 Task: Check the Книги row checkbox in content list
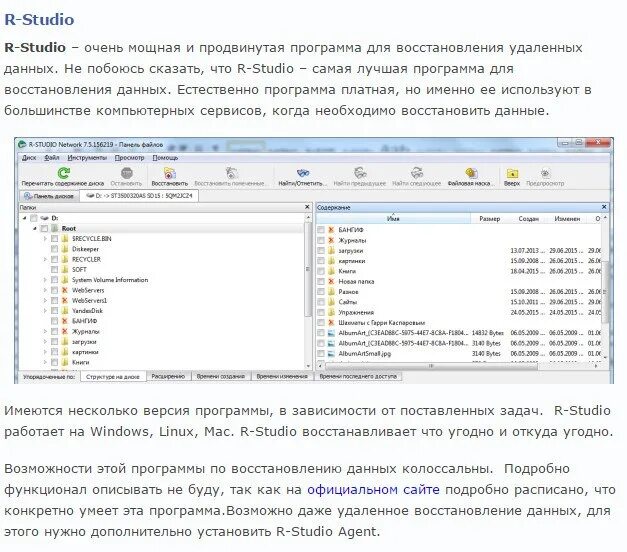pyautogui.click(x=321, y=271)
